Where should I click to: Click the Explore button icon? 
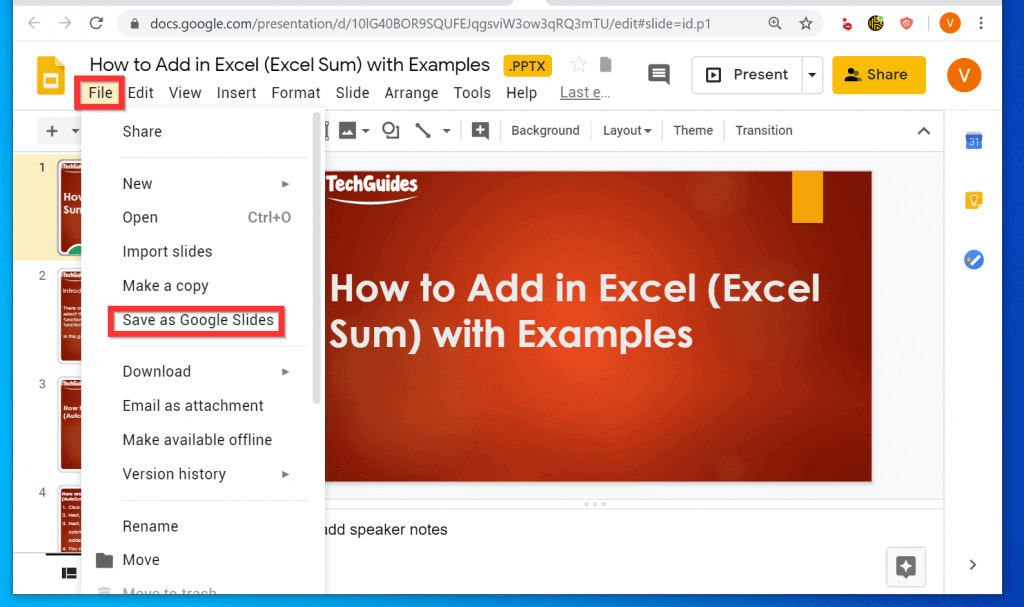[x=906, y=566]
